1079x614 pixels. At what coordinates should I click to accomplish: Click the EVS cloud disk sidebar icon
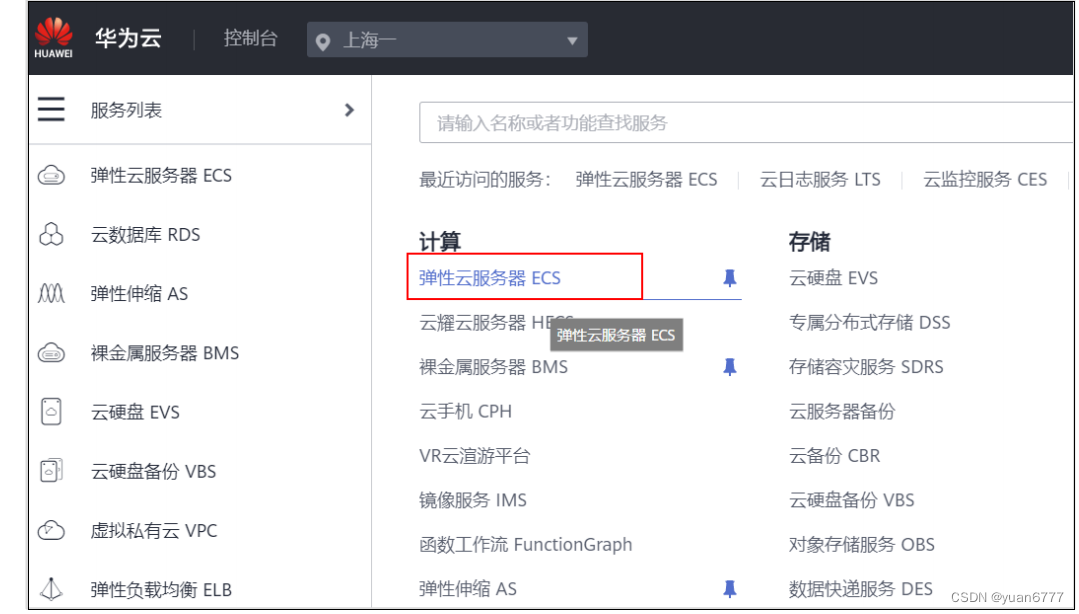[x=52, y=412]
